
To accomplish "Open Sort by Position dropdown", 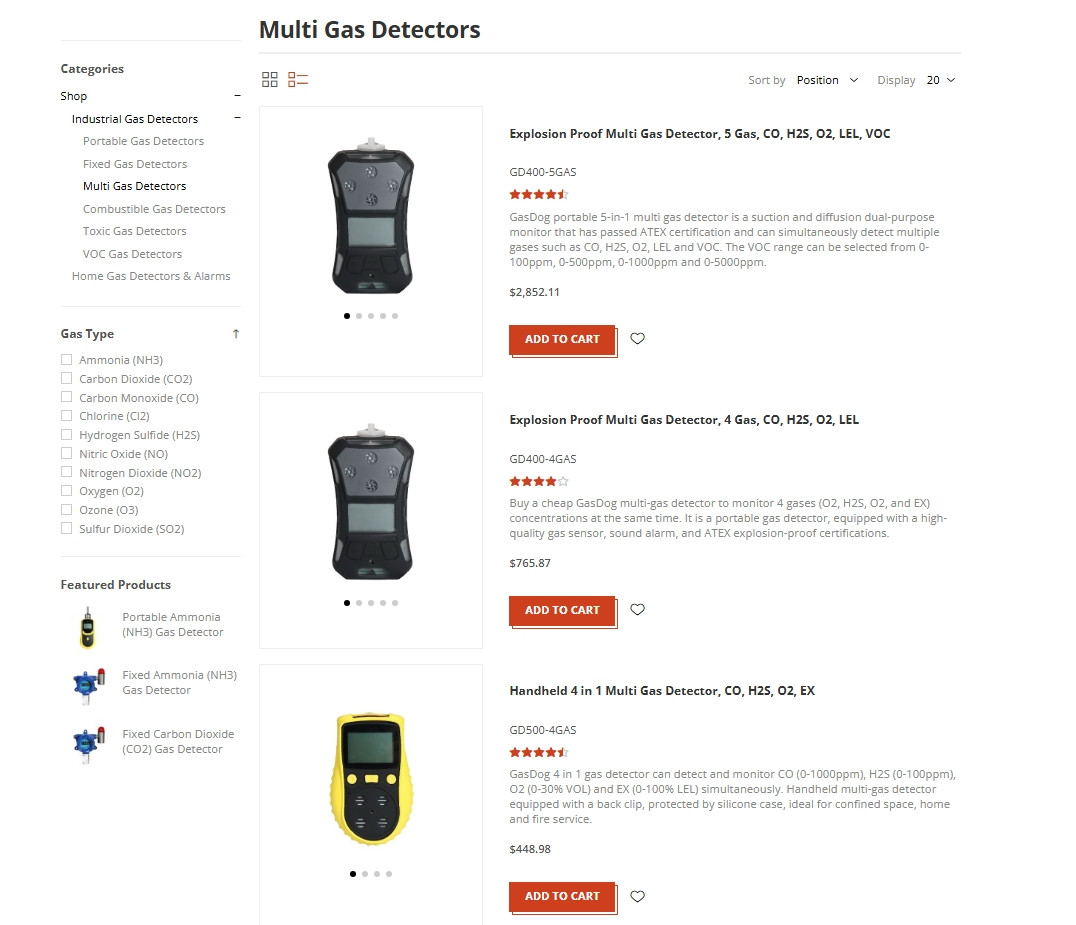I will coord(827,80).
